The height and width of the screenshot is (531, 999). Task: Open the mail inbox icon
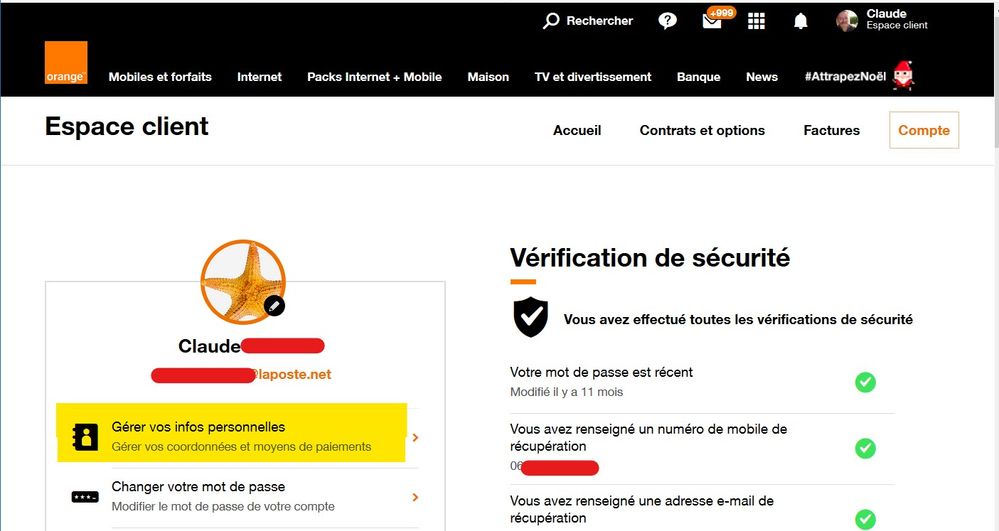[x=712, y=21]
